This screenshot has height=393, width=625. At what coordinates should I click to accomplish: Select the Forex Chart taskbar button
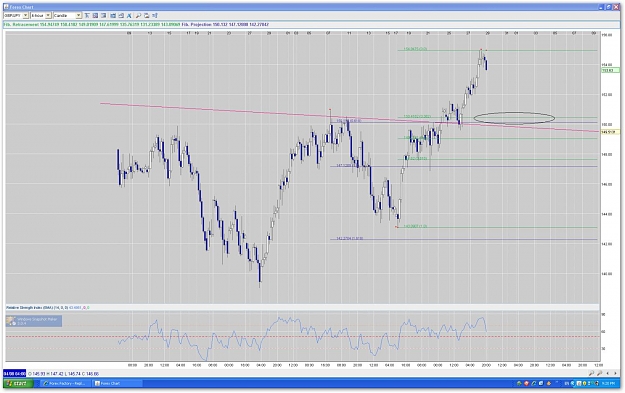tap(117, 383)
